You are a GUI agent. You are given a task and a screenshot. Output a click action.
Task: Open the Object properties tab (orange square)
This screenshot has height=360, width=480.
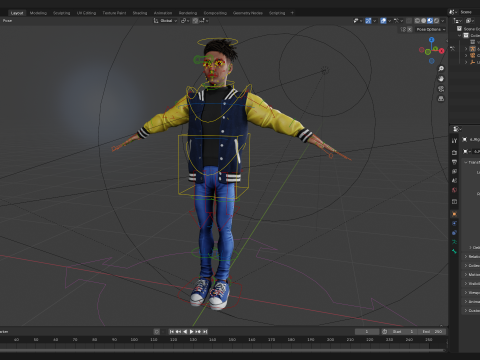(x=454, y=214)
